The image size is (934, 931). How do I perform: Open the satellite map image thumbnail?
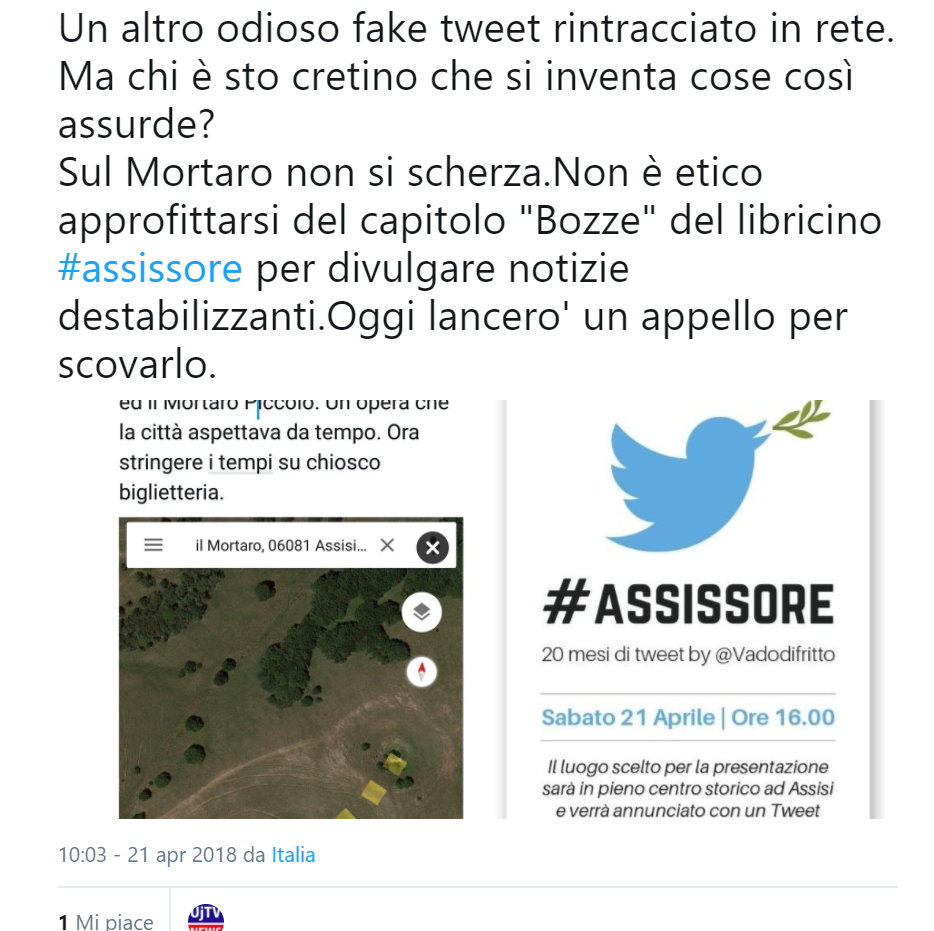tap(291, 668)
